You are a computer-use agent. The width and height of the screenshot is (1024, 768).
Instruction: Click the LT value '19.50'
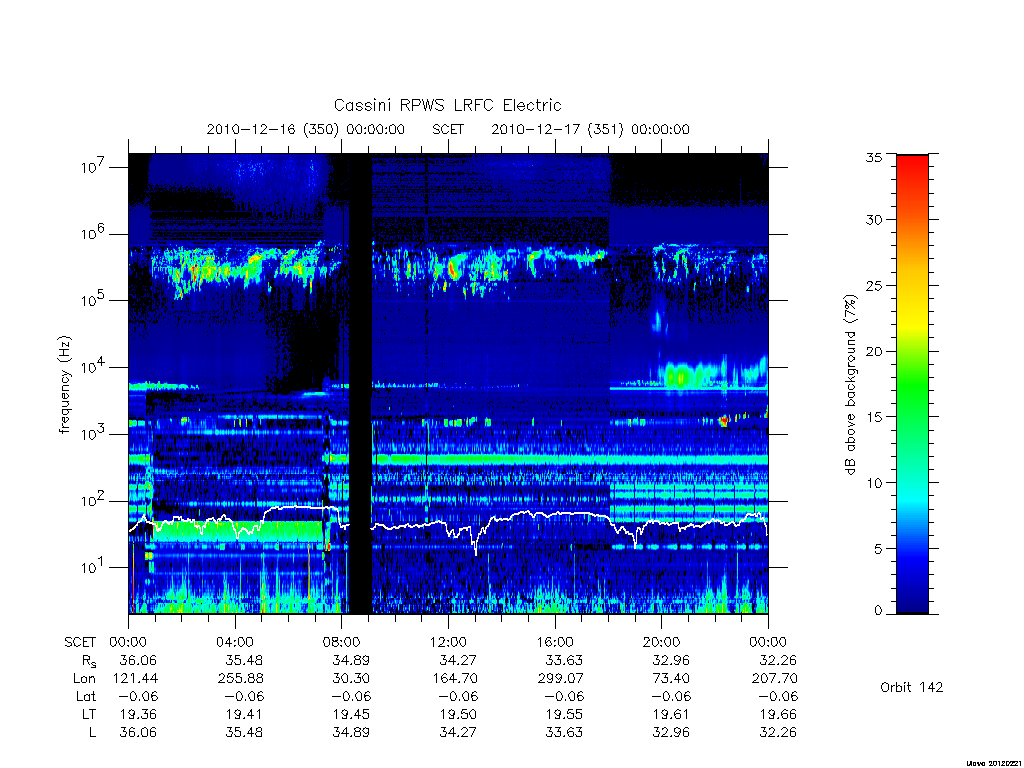[x=458, y=714]
